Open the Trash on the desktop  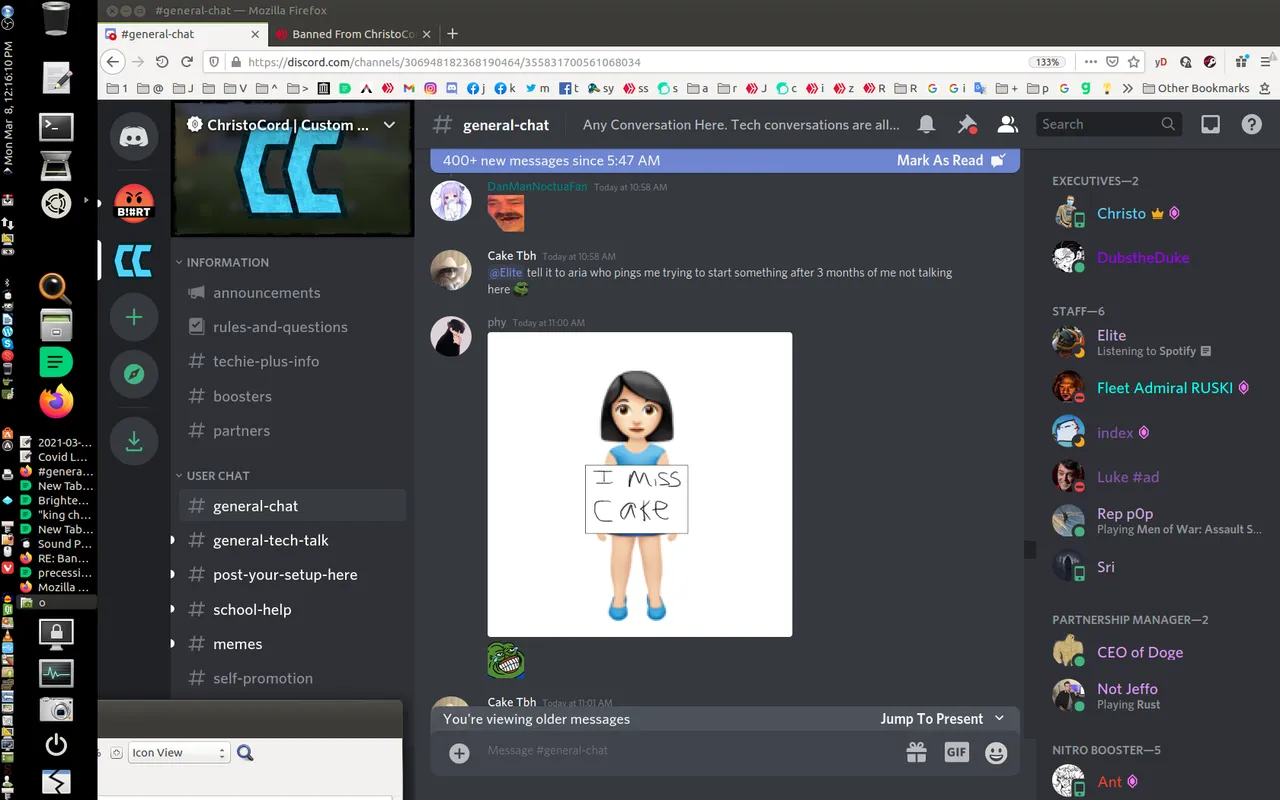pos(57,19)
